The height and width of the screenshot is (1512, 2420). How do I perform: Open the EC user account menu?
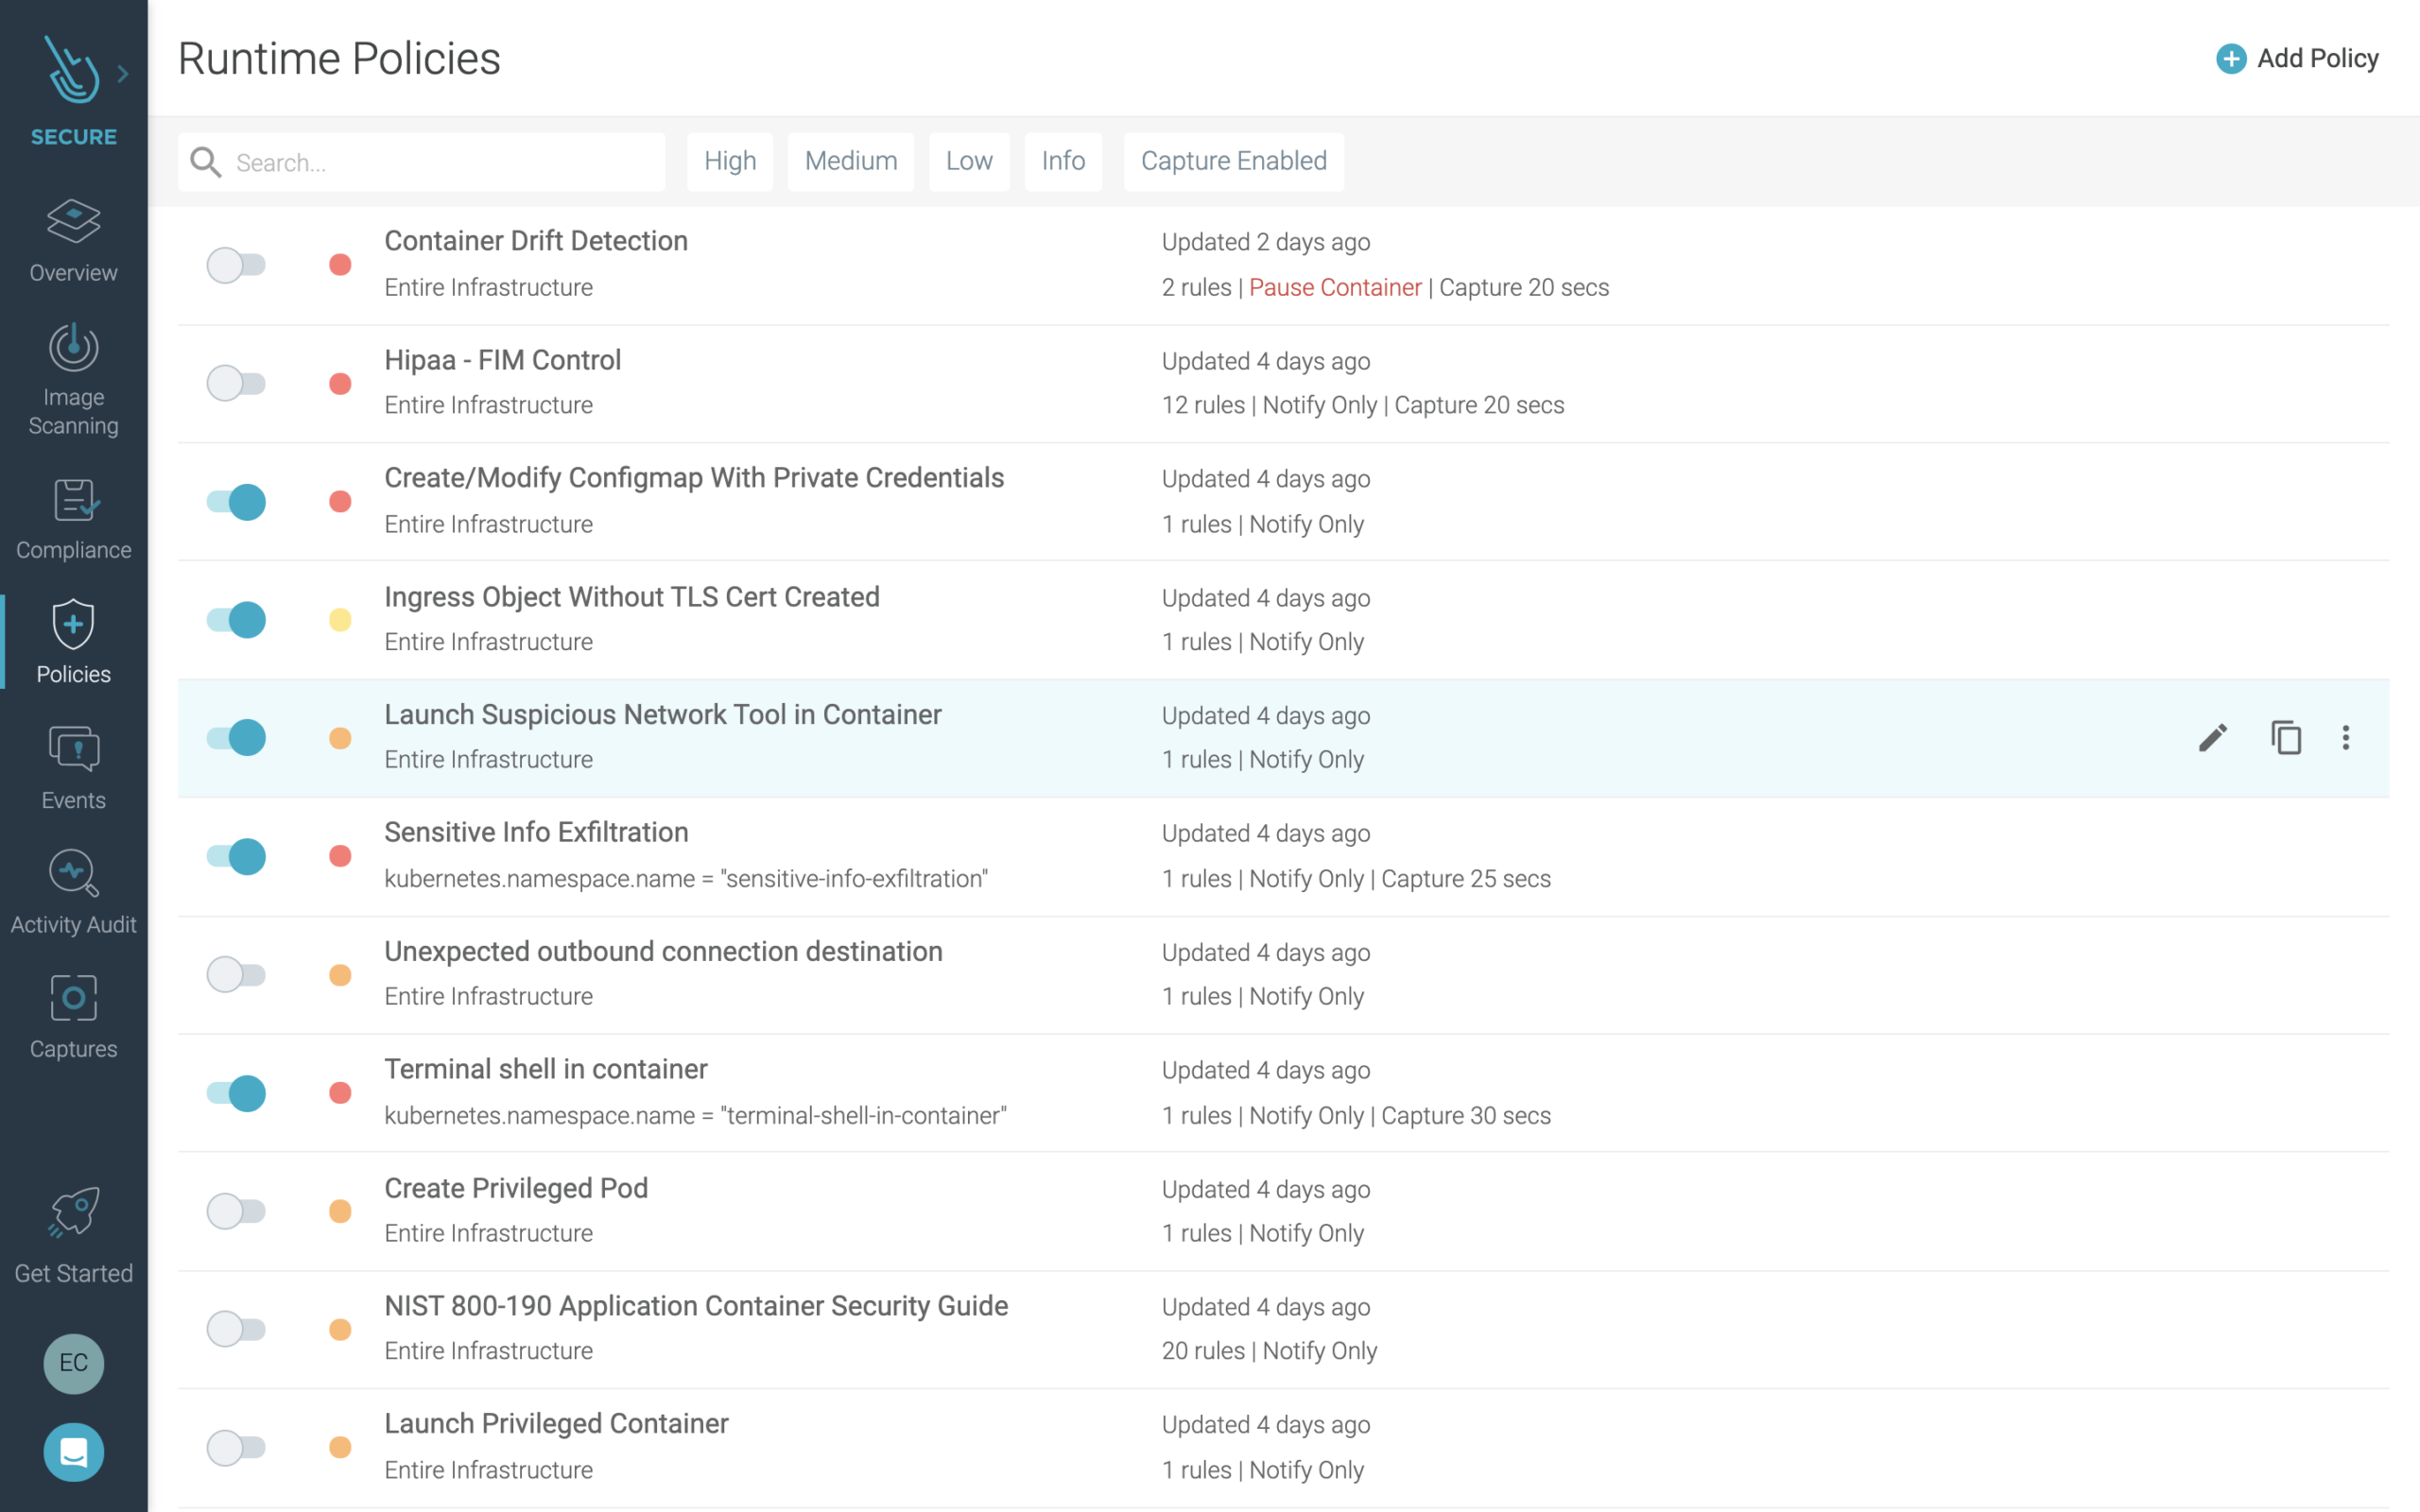point(72,1363)
